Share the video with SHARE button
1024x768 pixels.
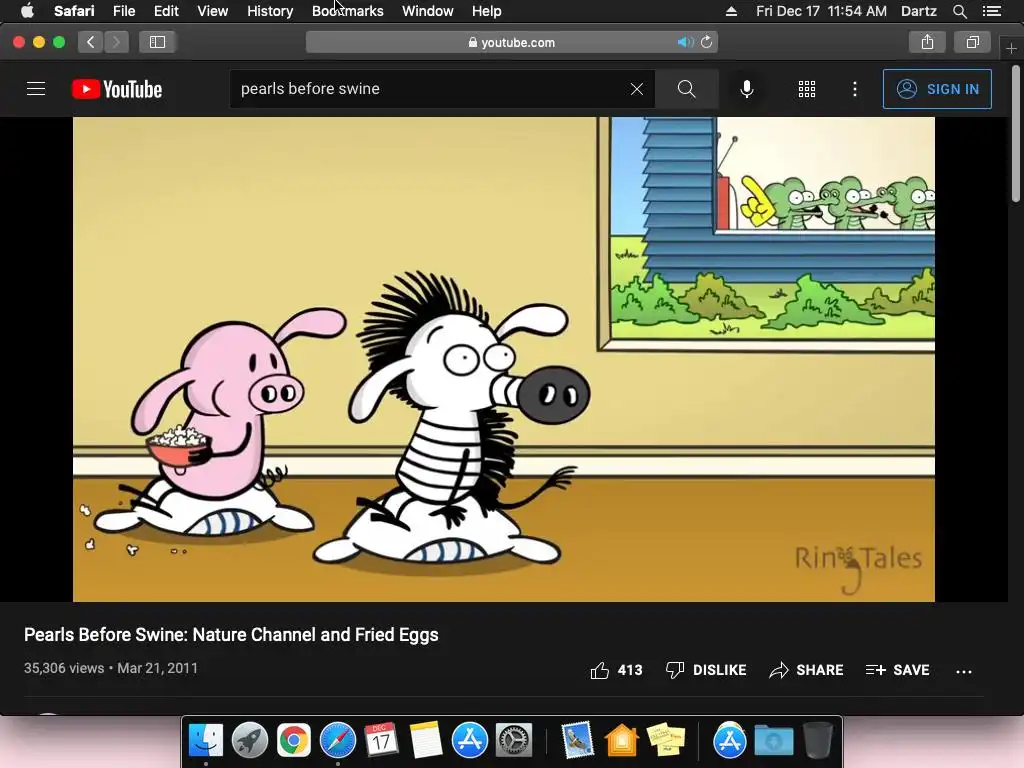coord(806,670)
